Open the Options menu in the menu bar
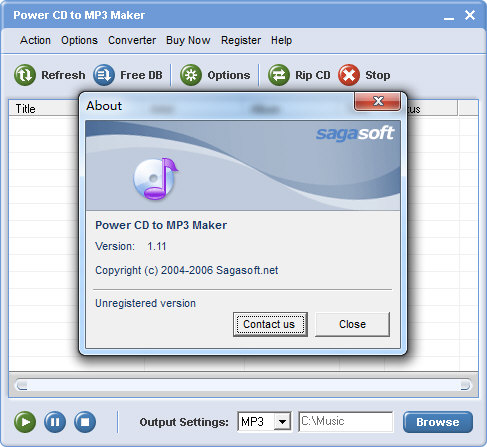Screen dimensions: 487x447 click(79, 40)
